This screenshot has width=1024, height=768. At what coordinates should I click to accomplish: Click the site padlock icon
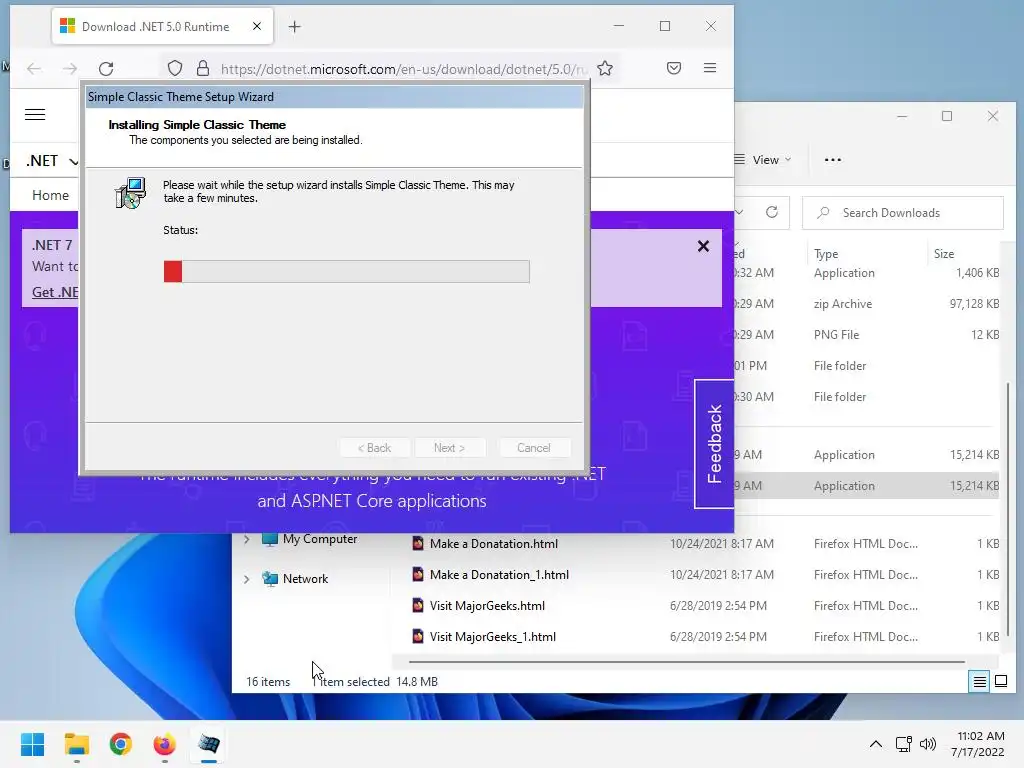click(203, 69)
